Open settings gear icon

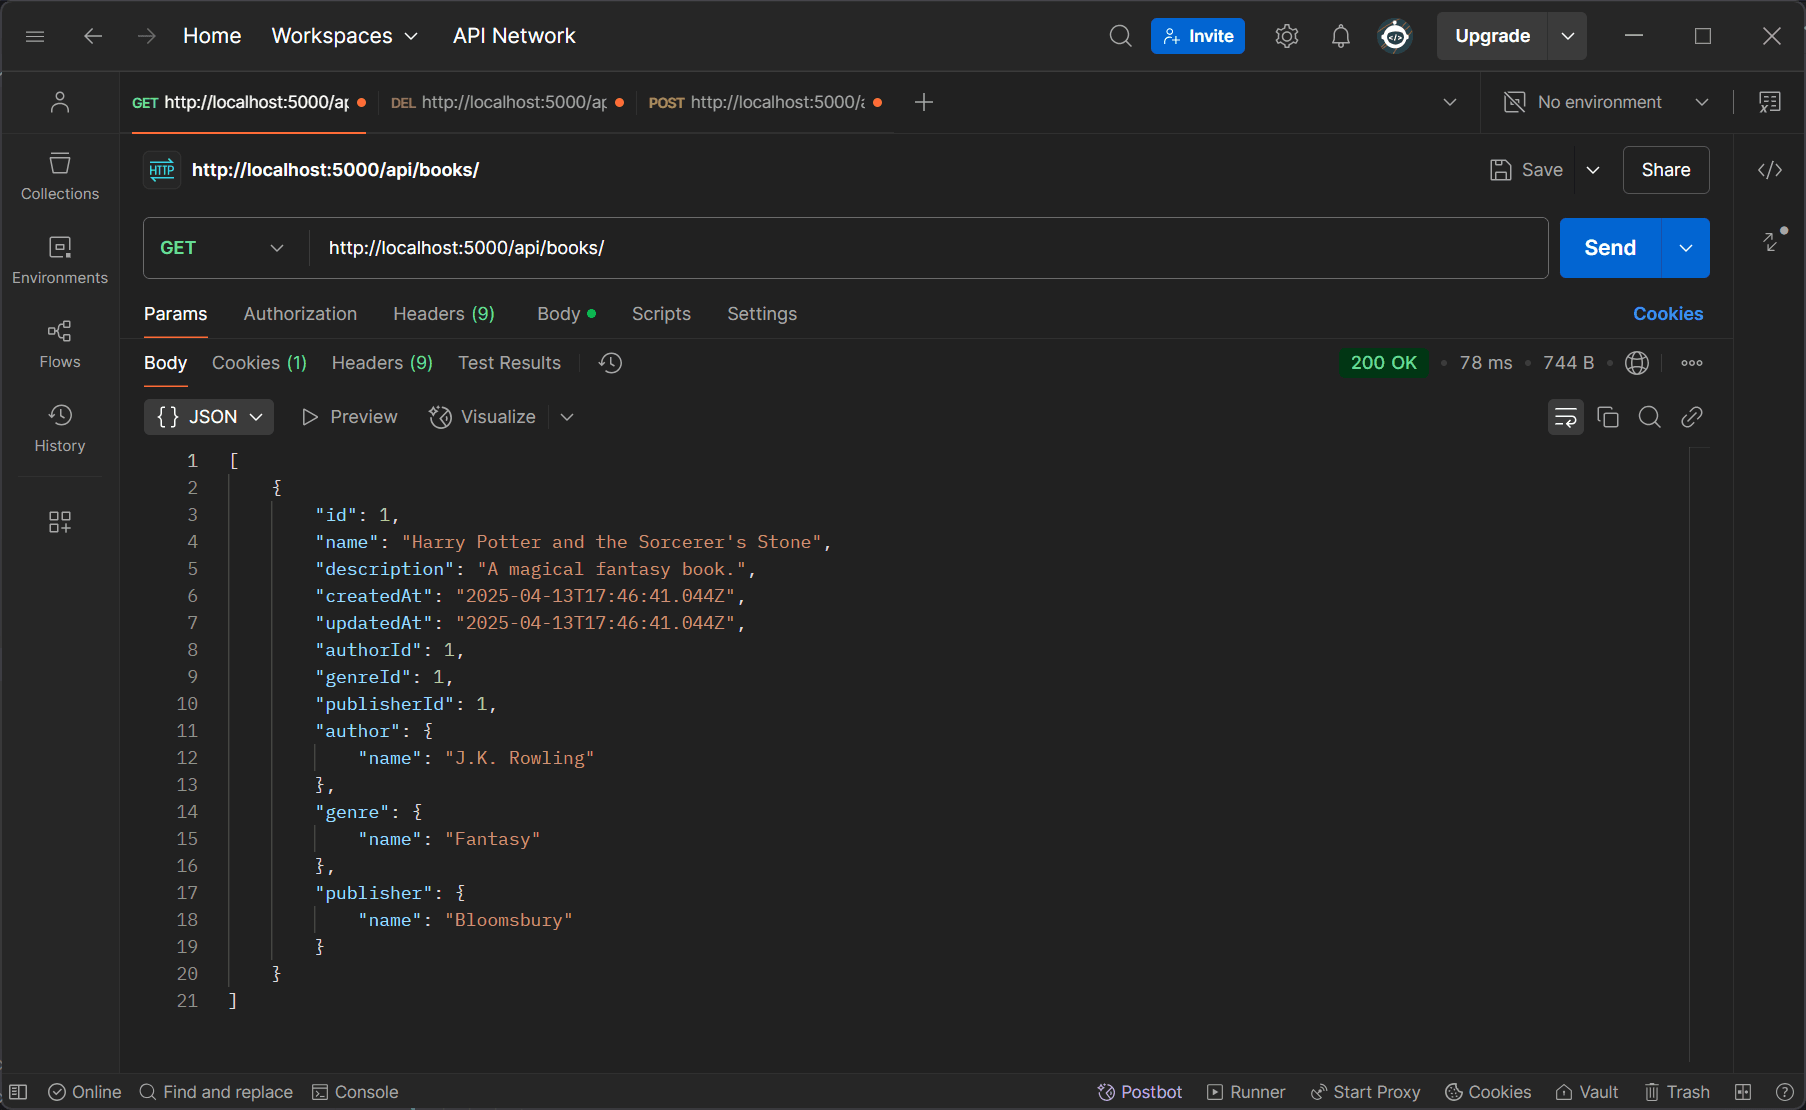[1287, 36]
